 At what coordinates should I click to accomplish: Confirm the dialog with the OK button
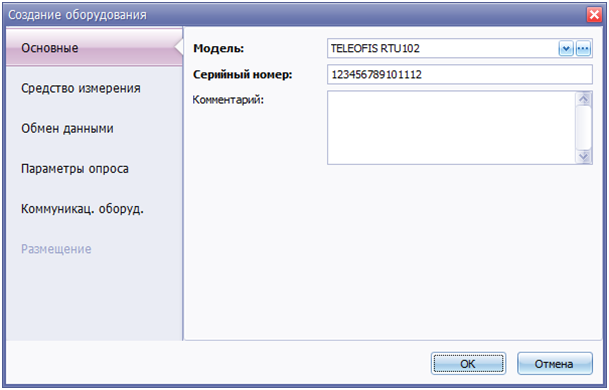pyautogui.click(x=468, y=364)
